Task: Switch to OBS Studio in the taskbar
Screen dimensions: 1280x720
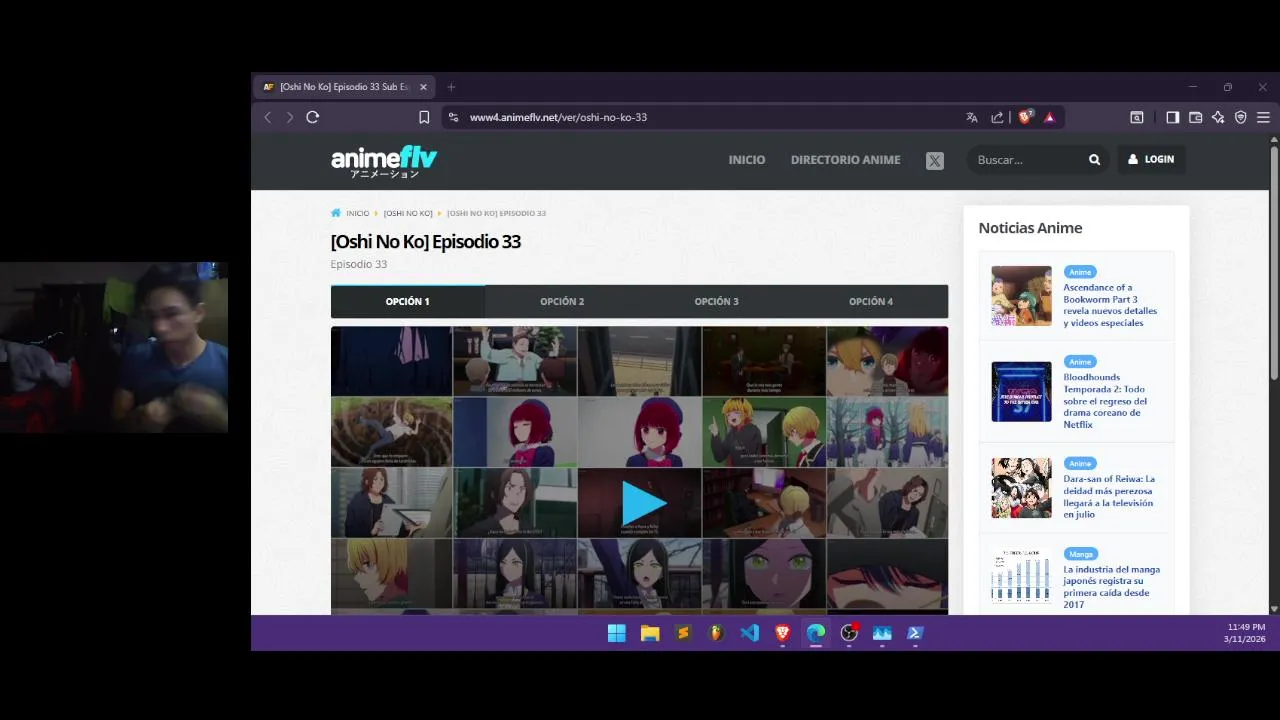Action: 849,633
